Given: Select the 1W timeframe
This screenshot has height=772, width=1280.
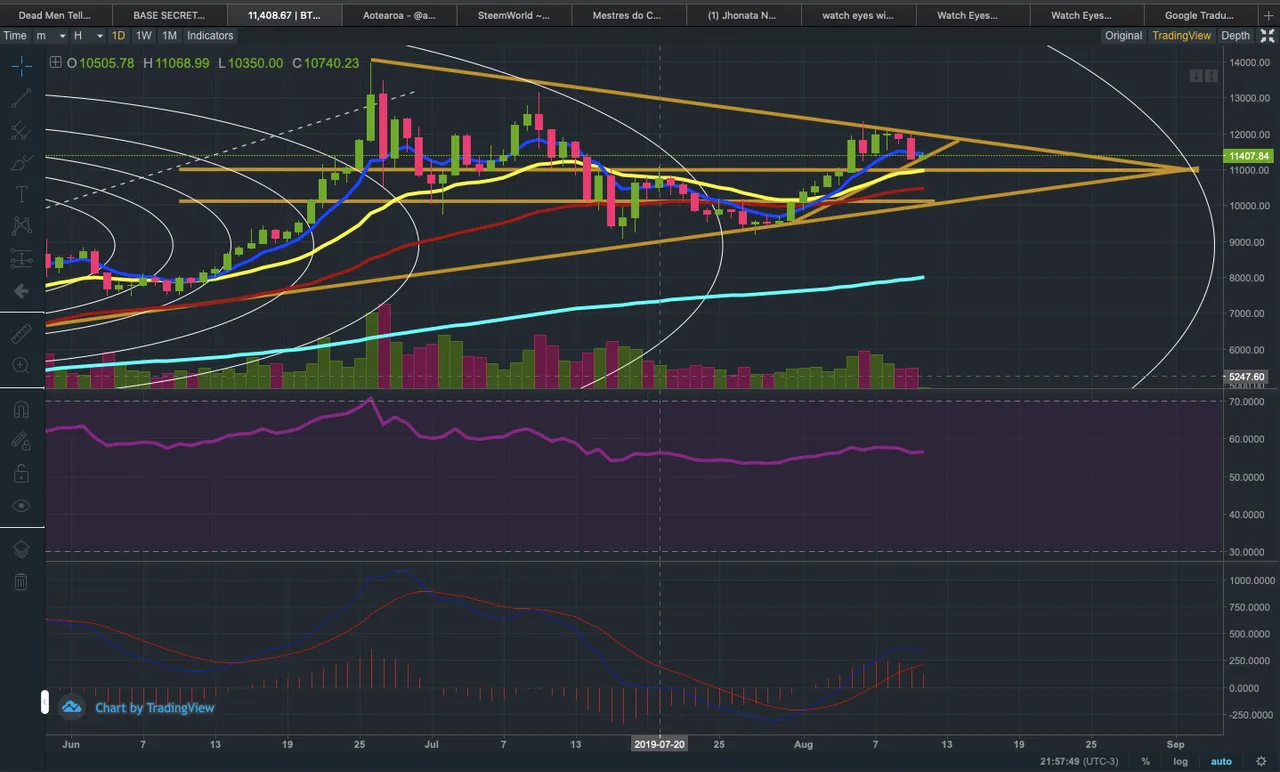Looking at the screenshot, I should [x=144, y=35].
